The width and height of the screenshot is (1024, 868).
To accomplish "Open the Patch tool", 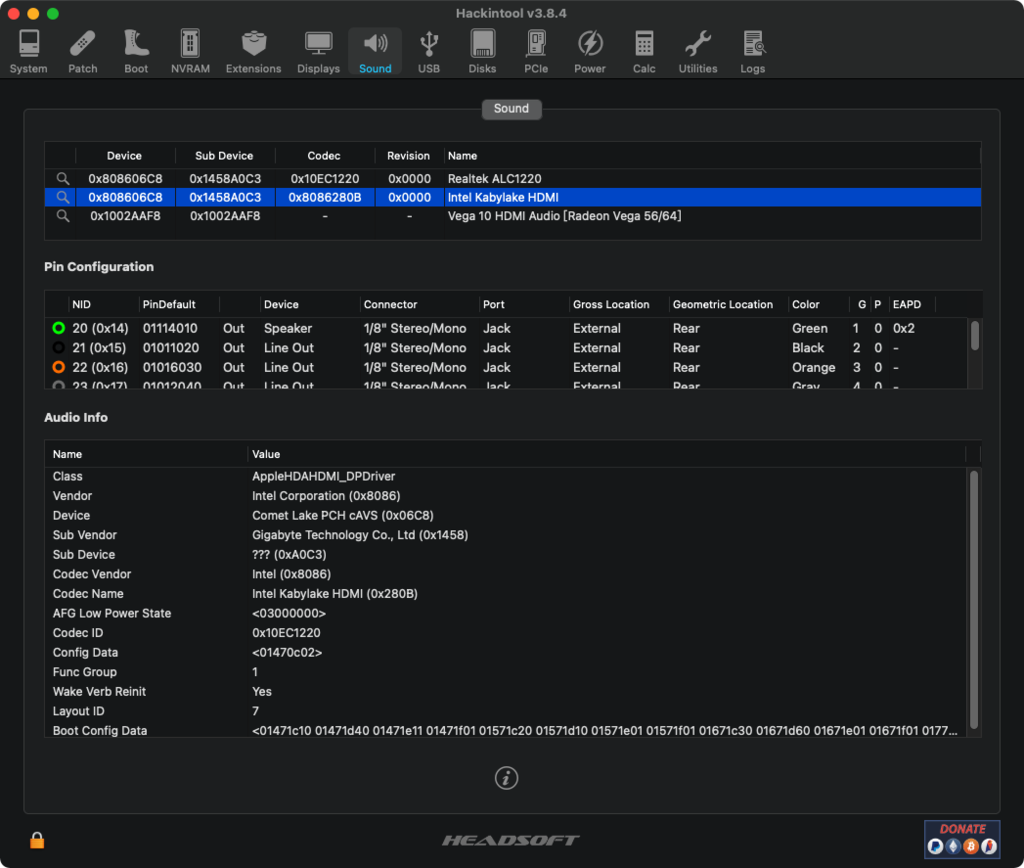I will [x=82, y=52].
